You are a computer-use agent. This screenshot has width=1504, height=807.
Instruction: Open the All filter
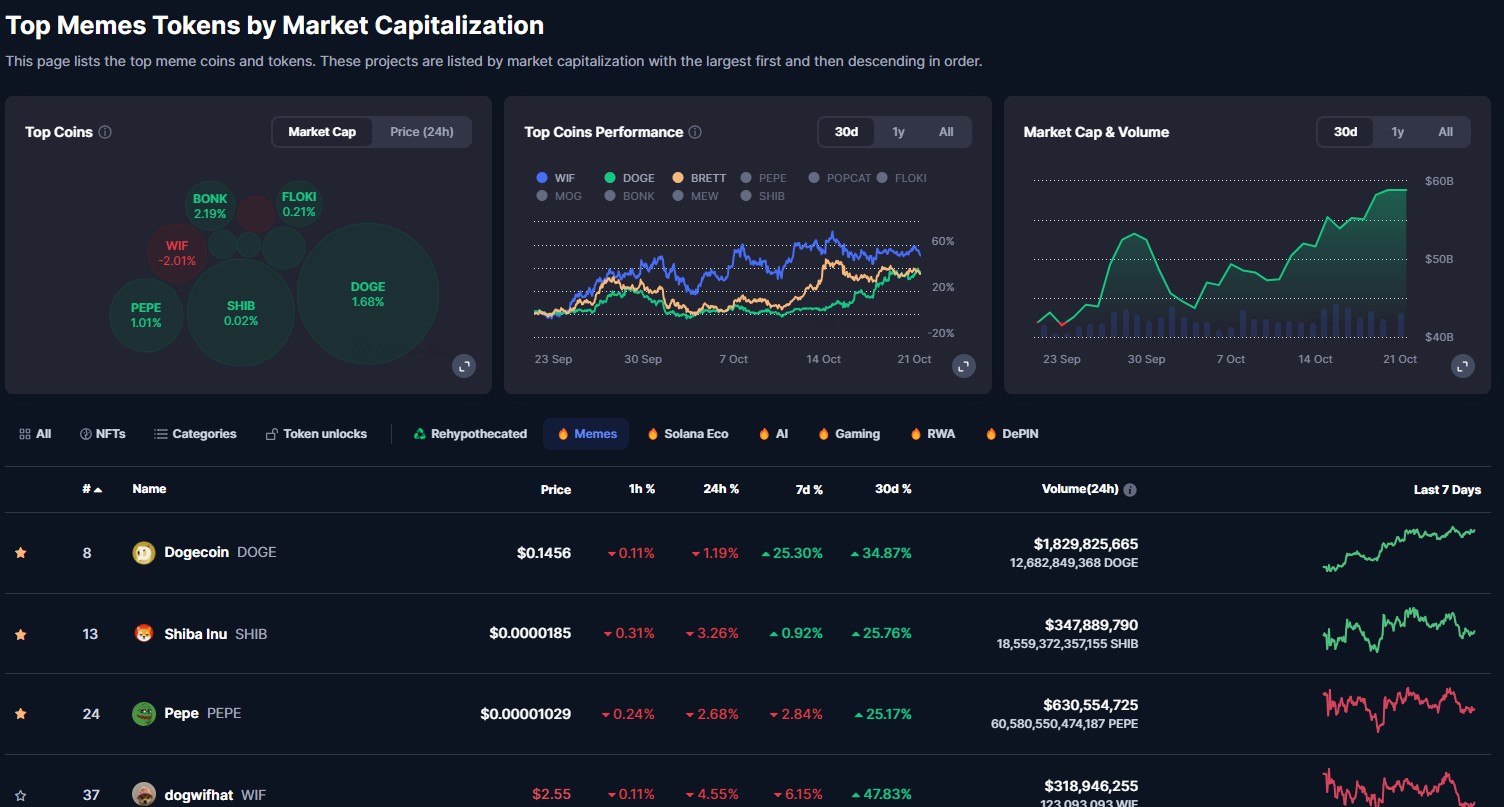click(x=35, y=434)
